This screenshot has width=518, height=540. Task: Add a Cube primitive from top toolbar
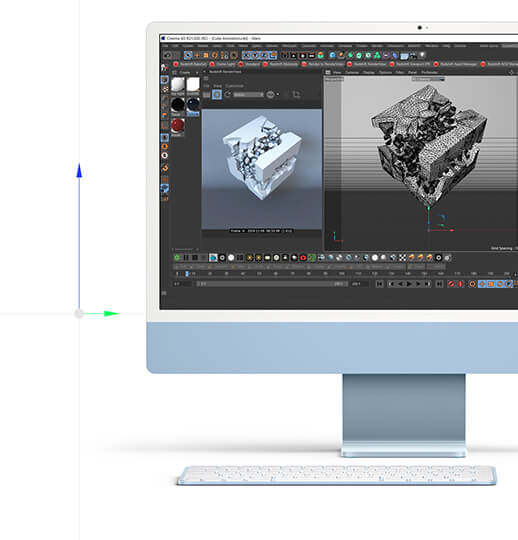click(332, 55)
